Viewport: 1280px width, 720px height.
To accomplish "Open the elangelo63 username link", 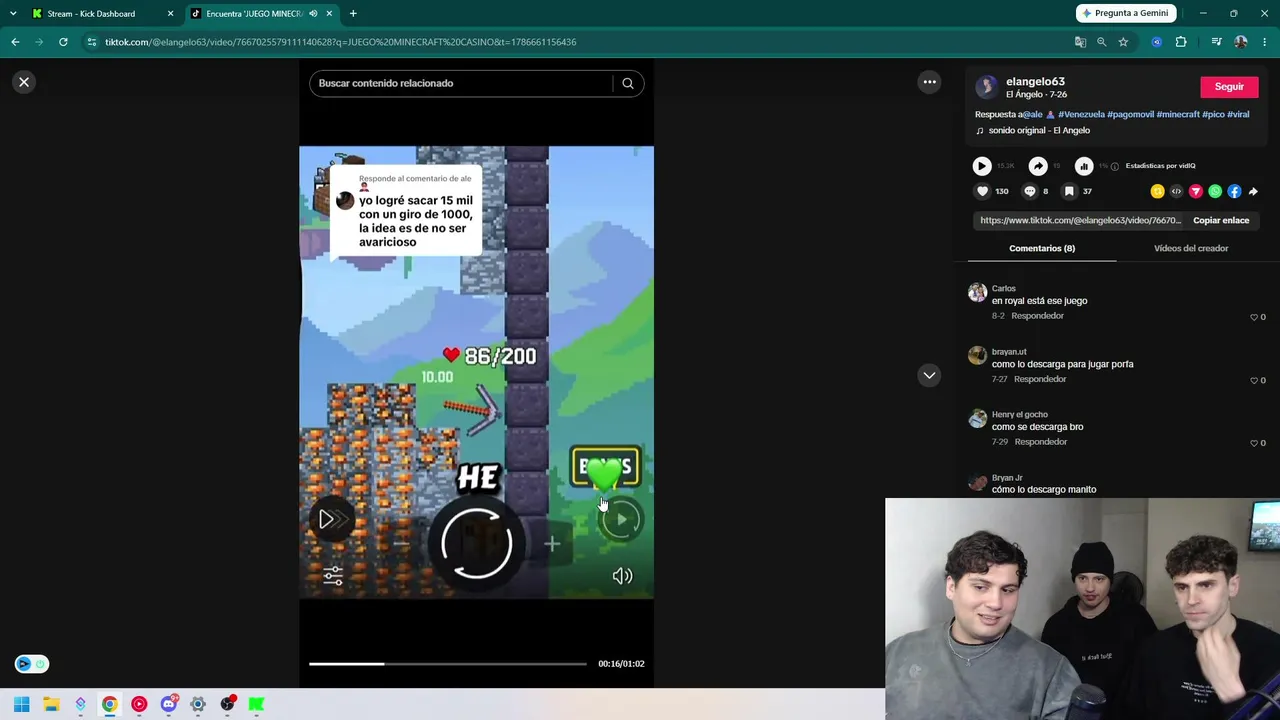I will [x=1035, y=82].
